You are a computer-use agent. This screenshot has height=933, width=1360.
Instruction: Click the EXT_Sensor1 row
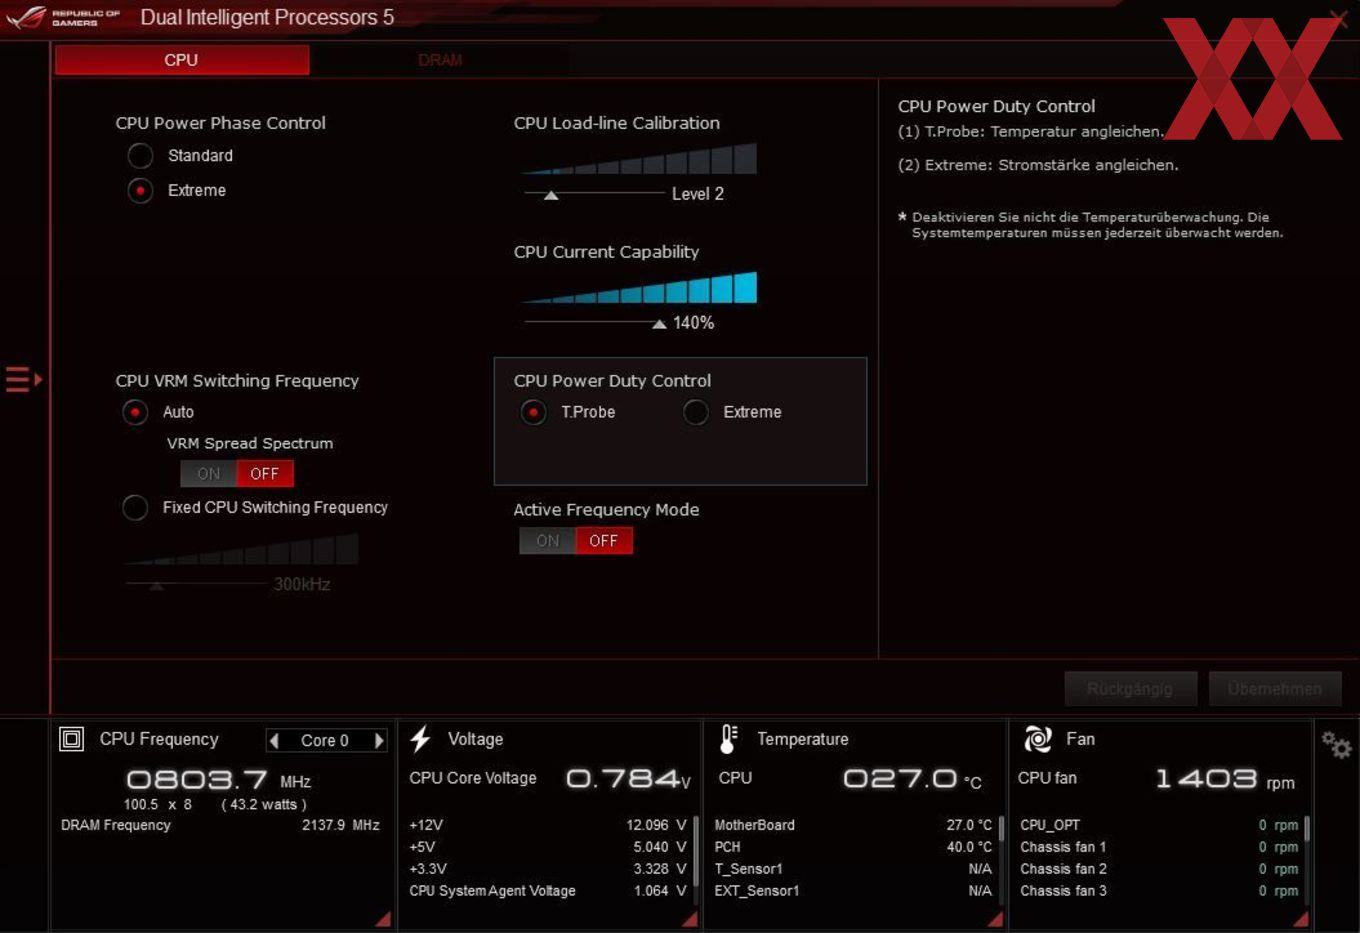click(853, 891)
